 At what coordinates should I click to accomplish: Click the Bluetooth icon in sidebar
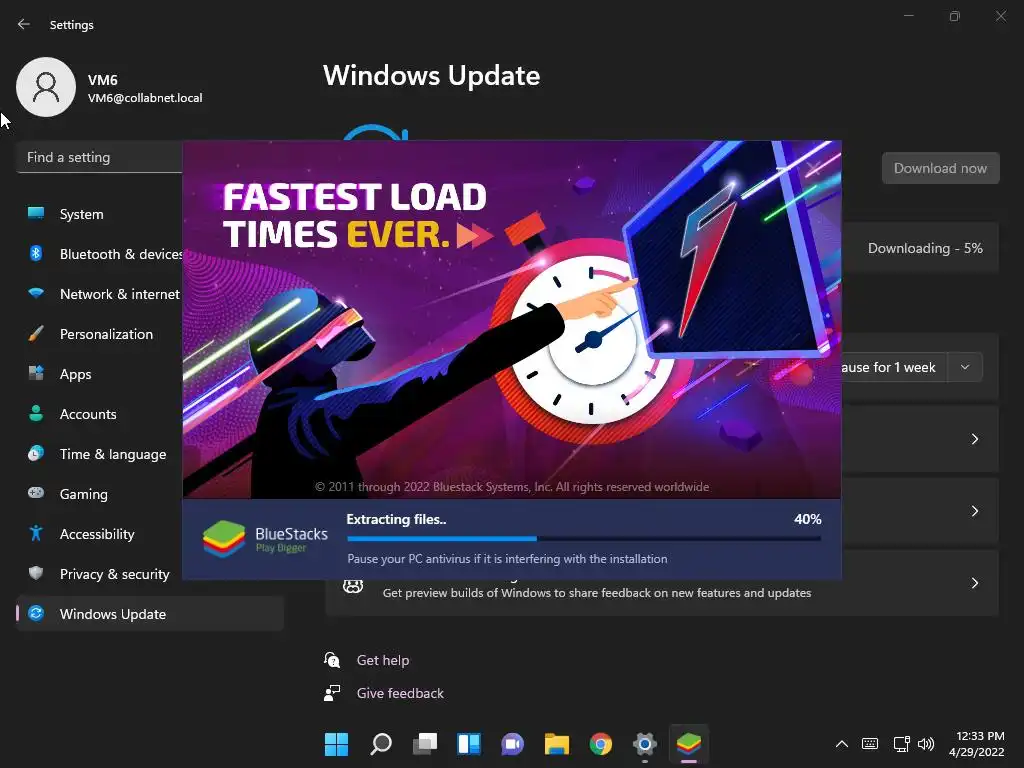coord(36,253)
